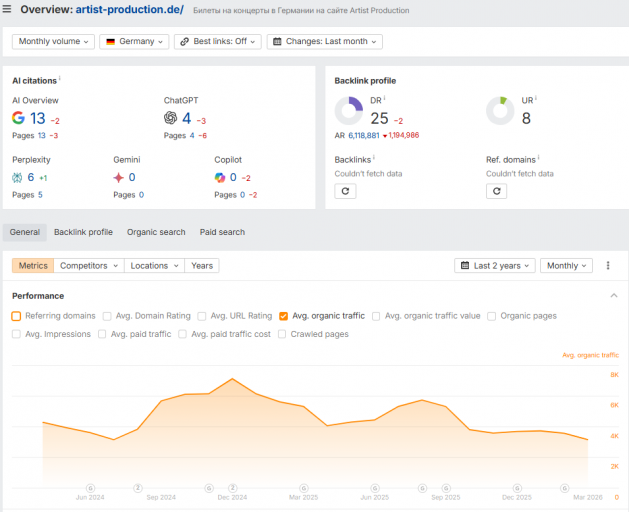The image size is (629, 512).
Task: Open the Monthly volume dropdown
Action: (53, 41)
